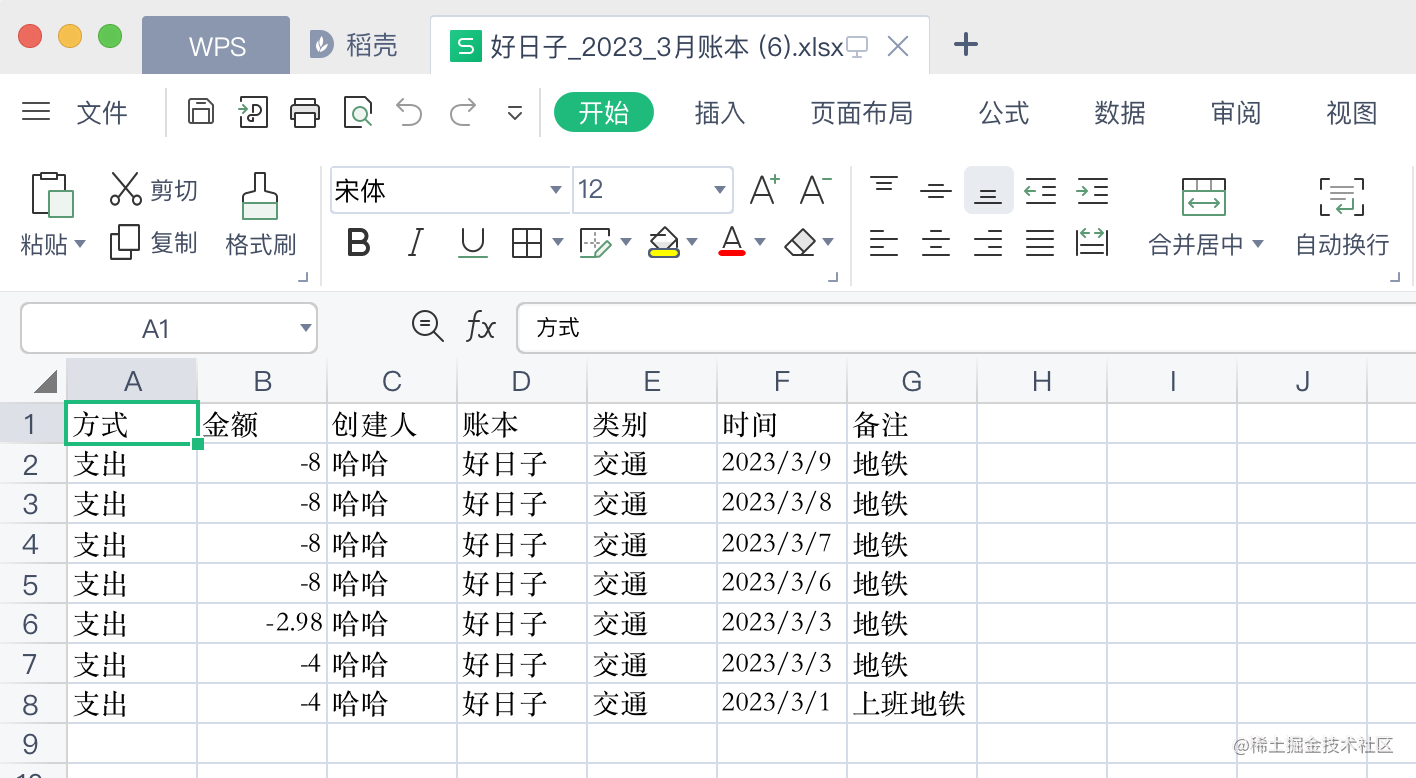Screen dimensions: 1416x778
Task: Open new tab with plus icon
Action: click(x=965, y=44)
